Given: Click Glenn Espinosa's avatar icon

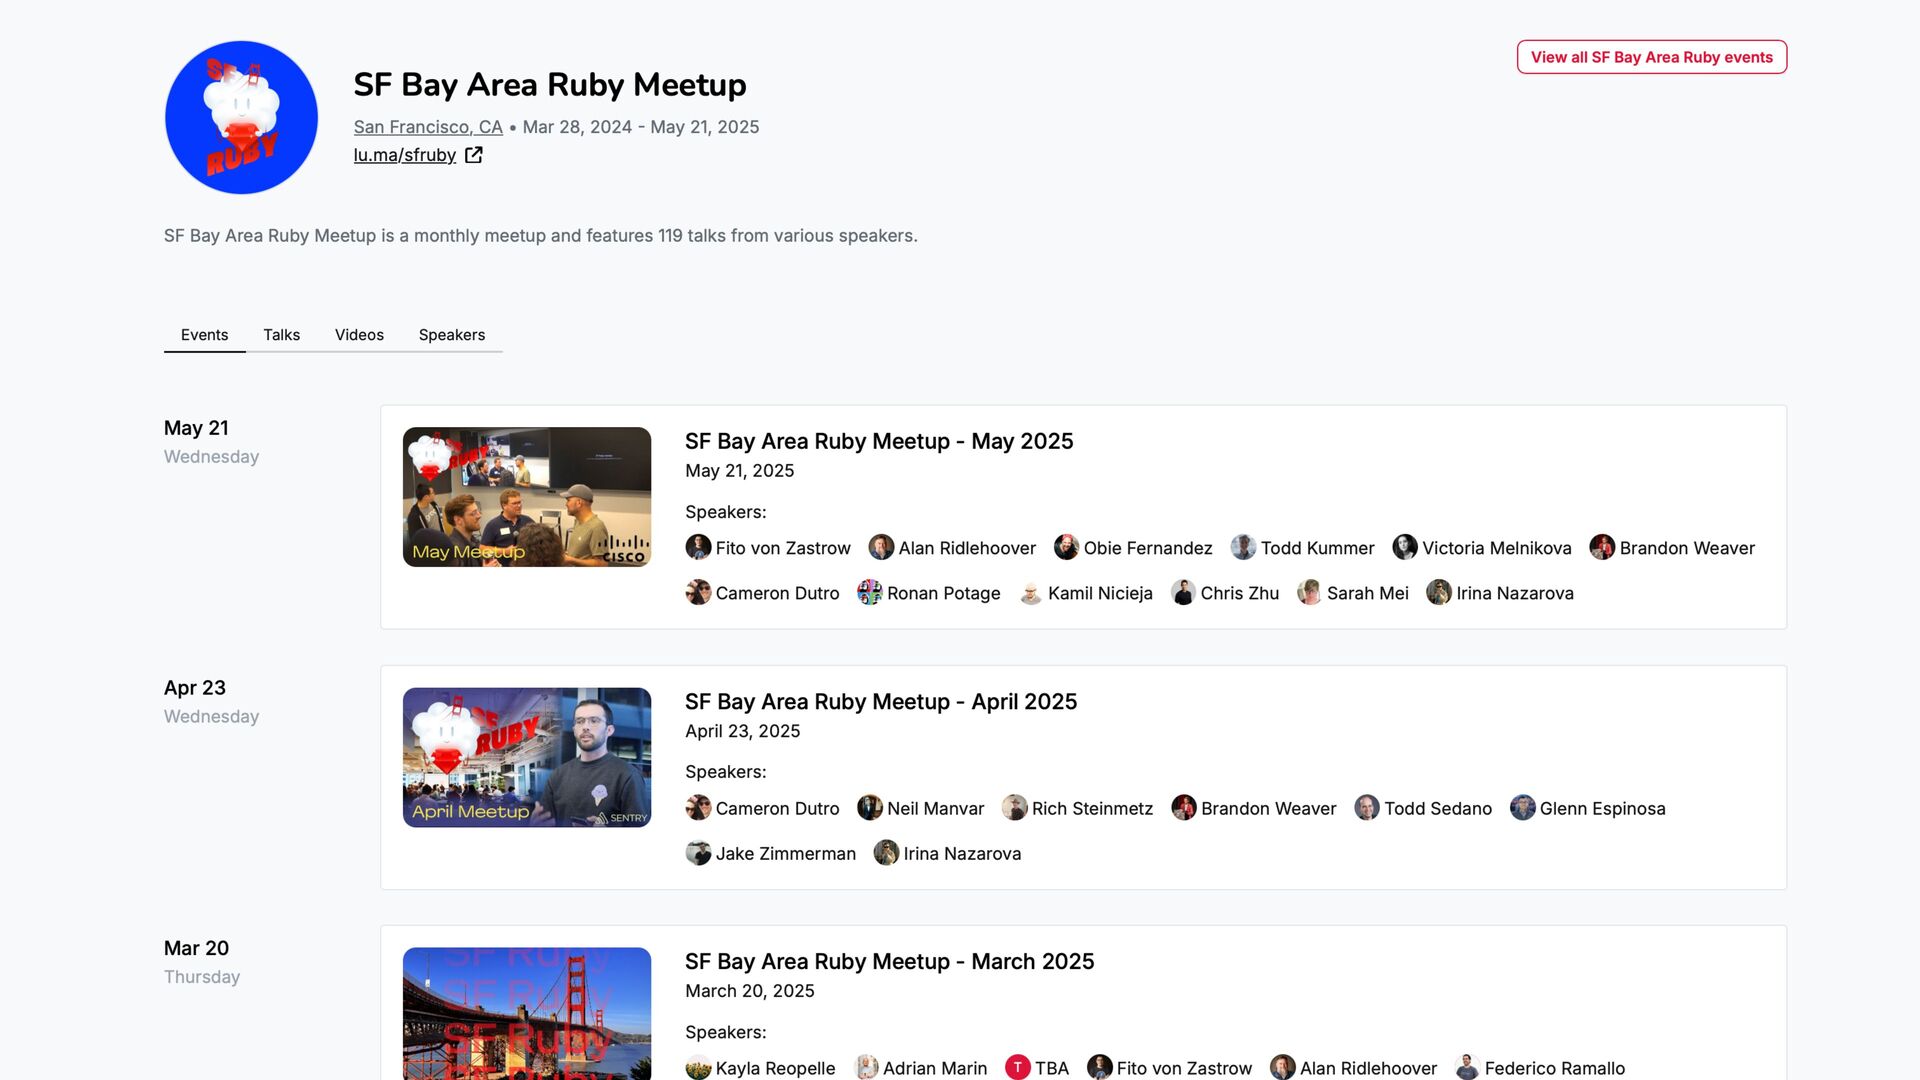Looking at the screenshot, I should pyautogui.click(x=1522, y=807).
